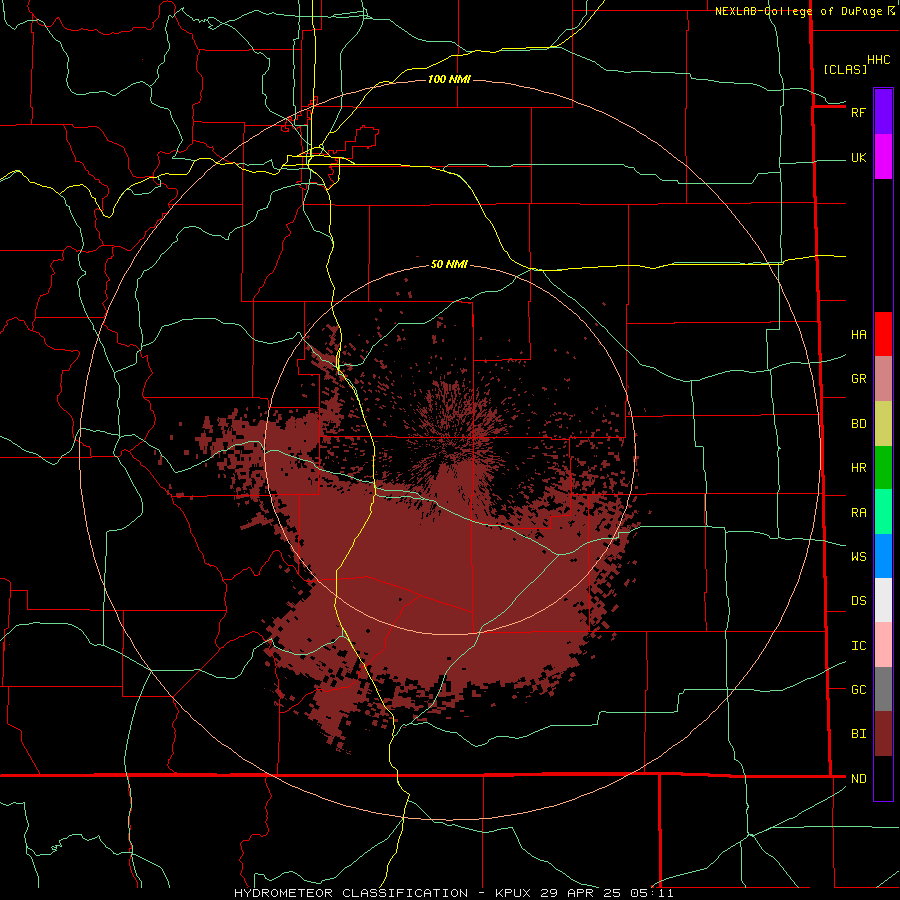This screenshot has width=900, height=900.
Task: Click the RF purple legend swatch
Action: [x=883, y=111]
